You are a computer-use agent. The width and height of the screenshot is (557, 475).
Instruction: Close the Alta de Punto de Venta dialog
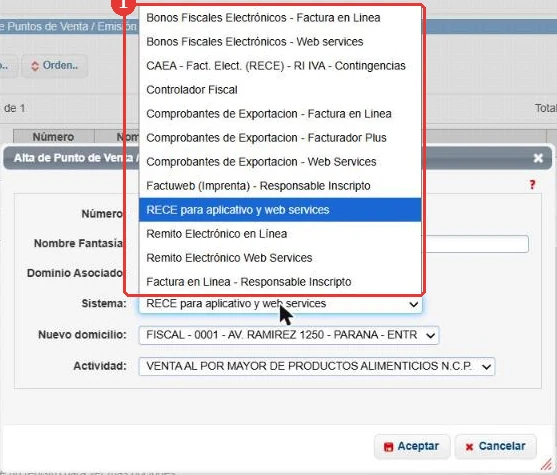(538, 158)
